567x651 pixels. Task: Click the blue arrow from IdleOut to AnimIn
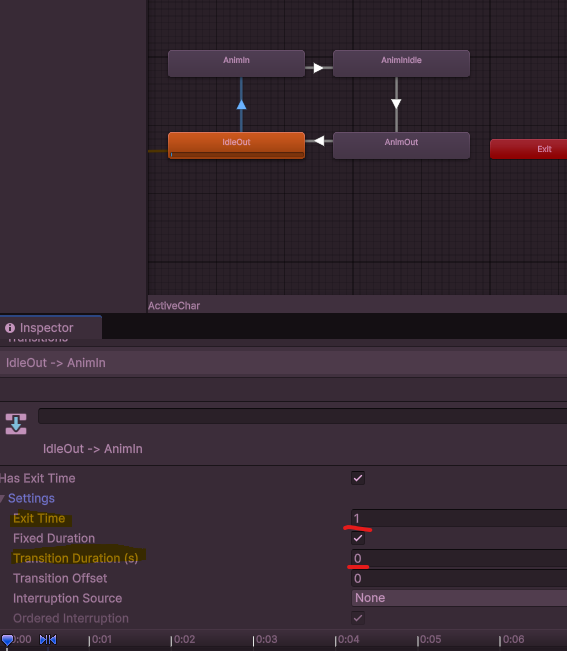click(241, 105)
